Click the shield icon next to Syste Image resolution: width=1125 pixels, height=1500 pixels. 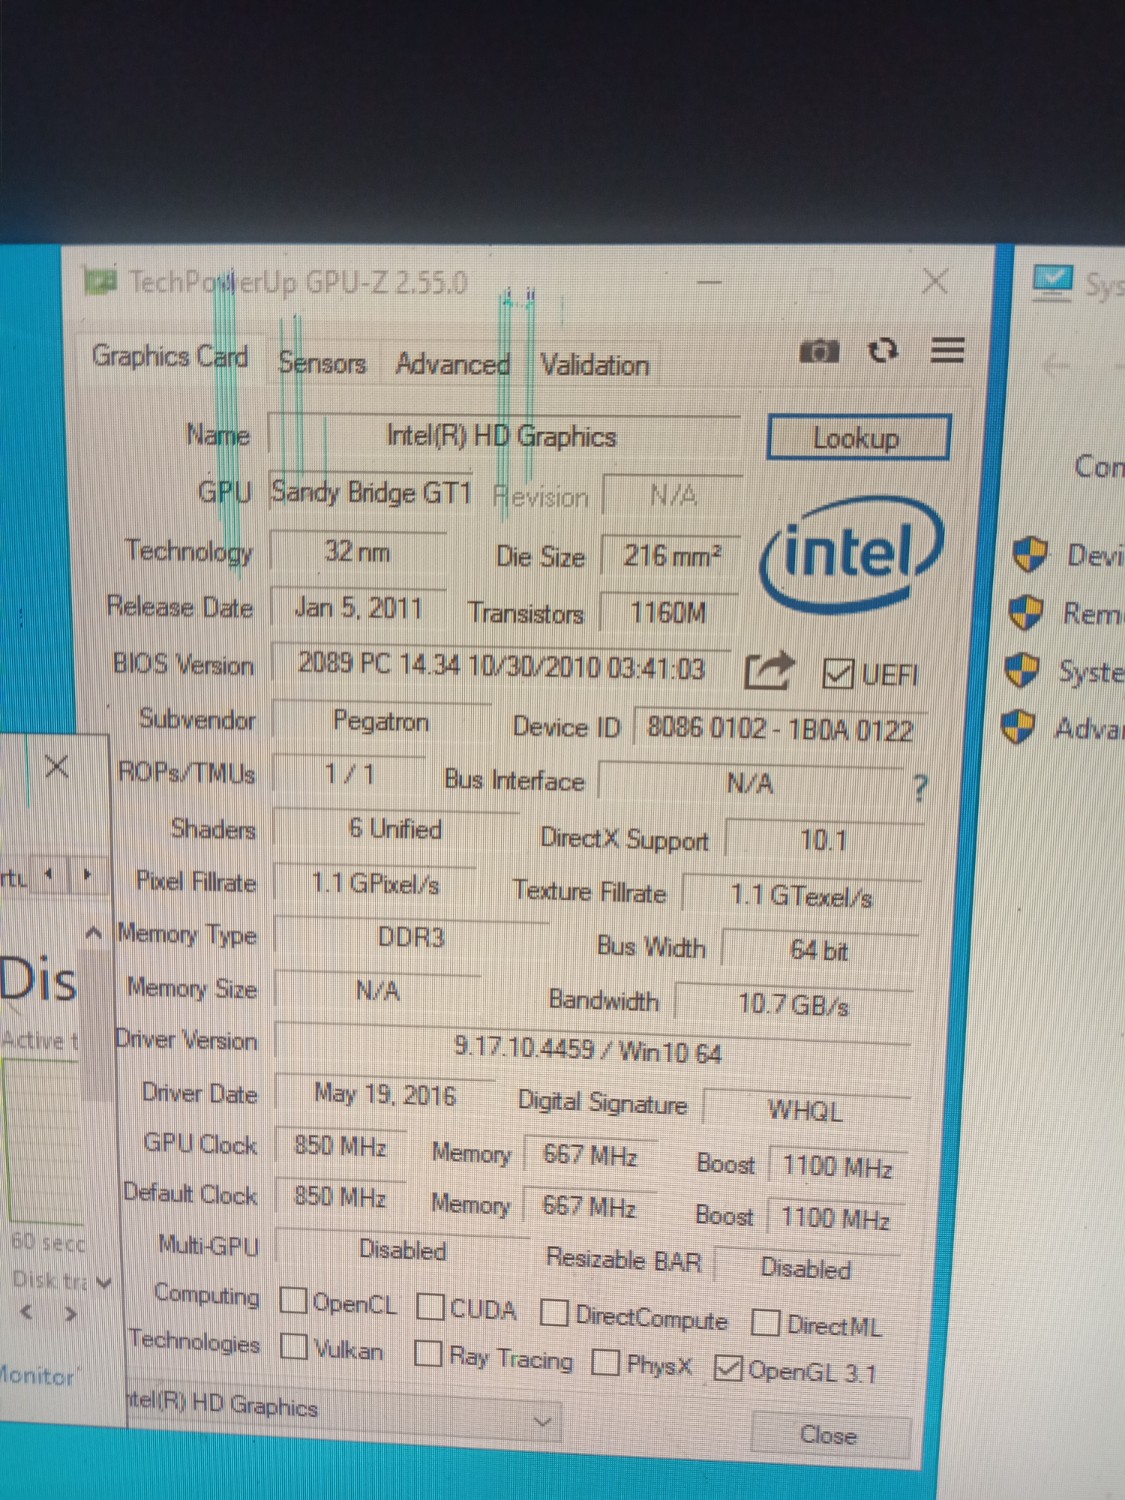click(x=1022, y=670)
